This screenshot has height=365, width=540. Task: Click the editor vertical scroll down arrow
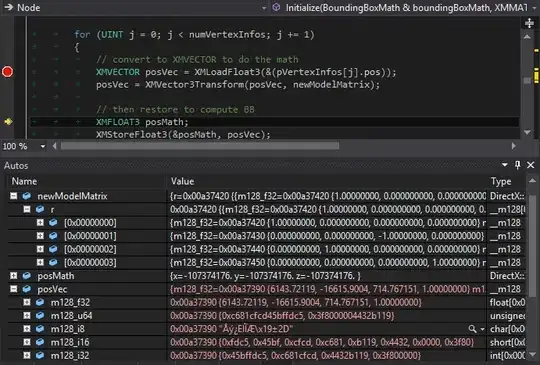[527, 132]
